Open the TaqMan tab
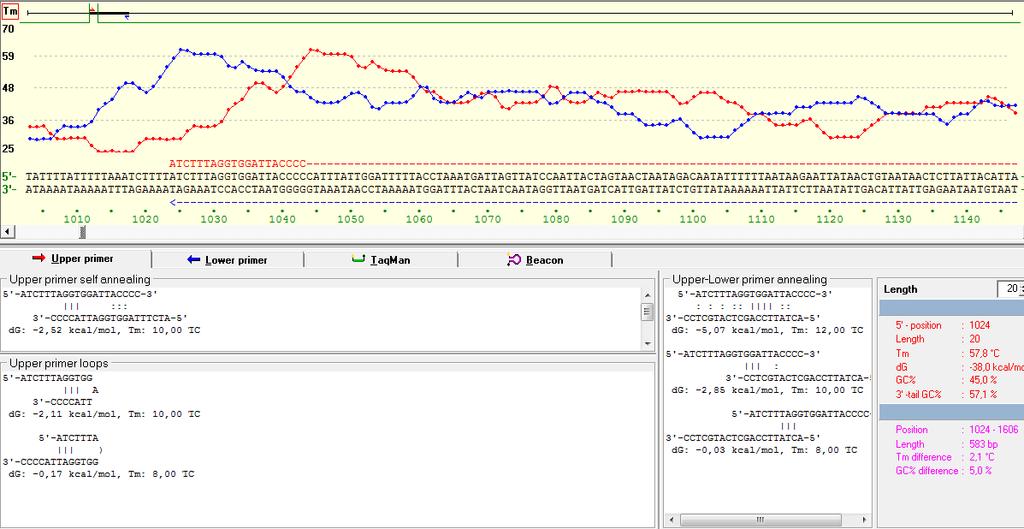 click(381, 260)
